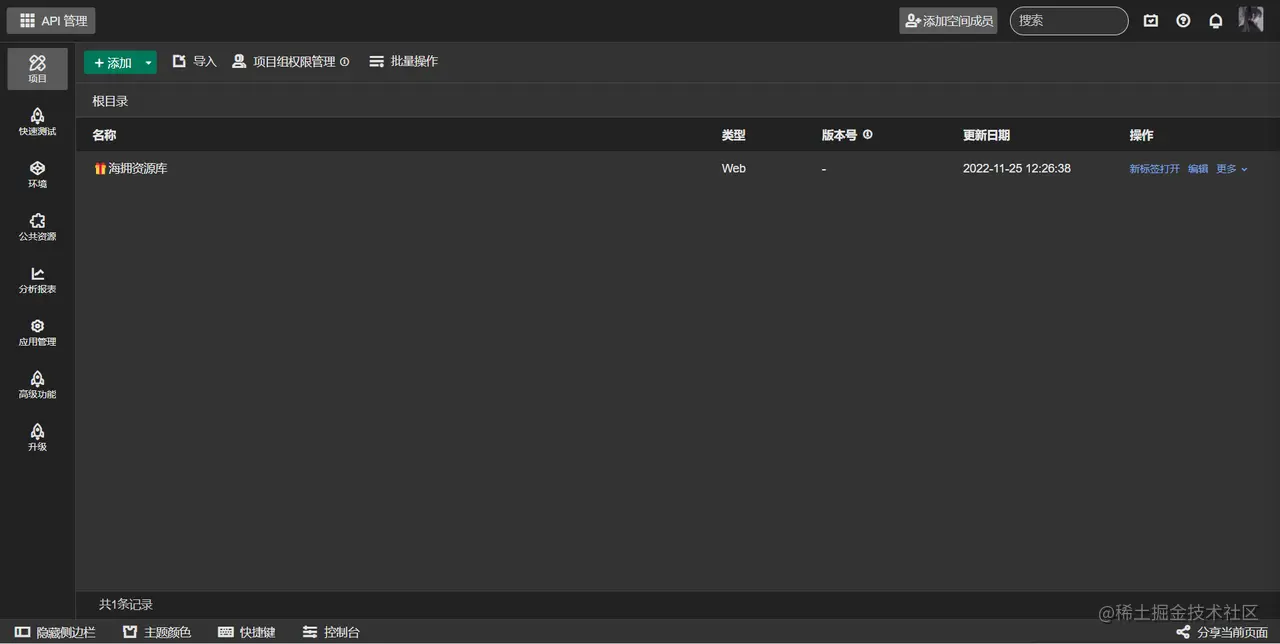
Task: Open 环境 in the sidebar
Action: click(x=37, y=175)
